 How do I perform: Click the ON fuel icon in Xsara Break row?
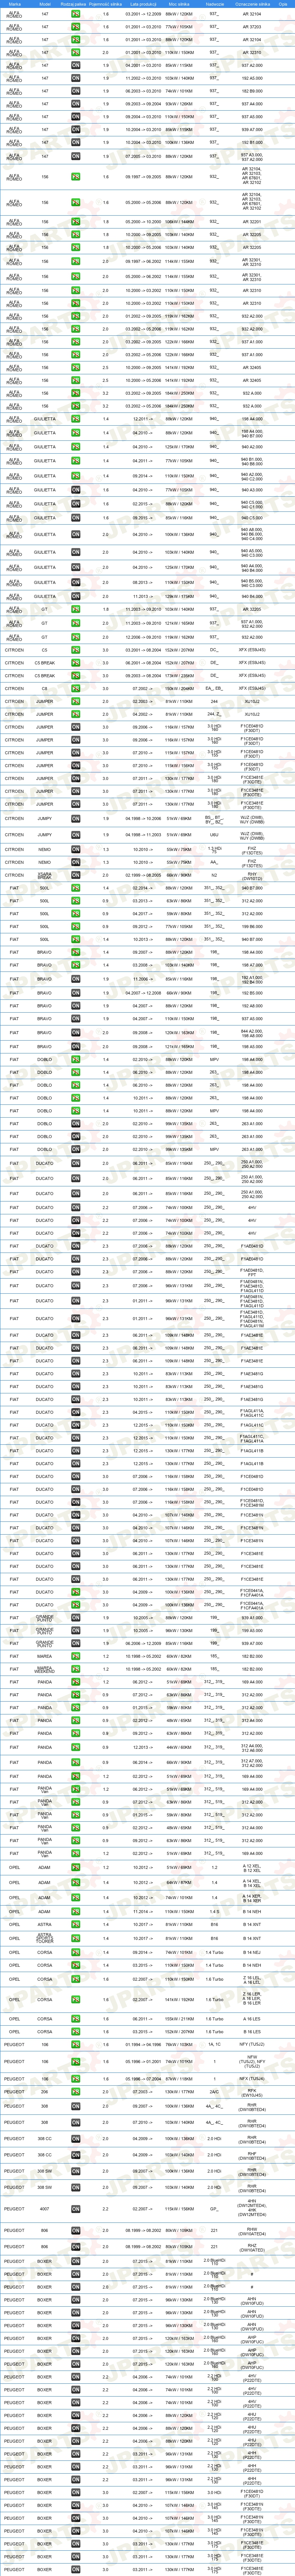(75, 875)
